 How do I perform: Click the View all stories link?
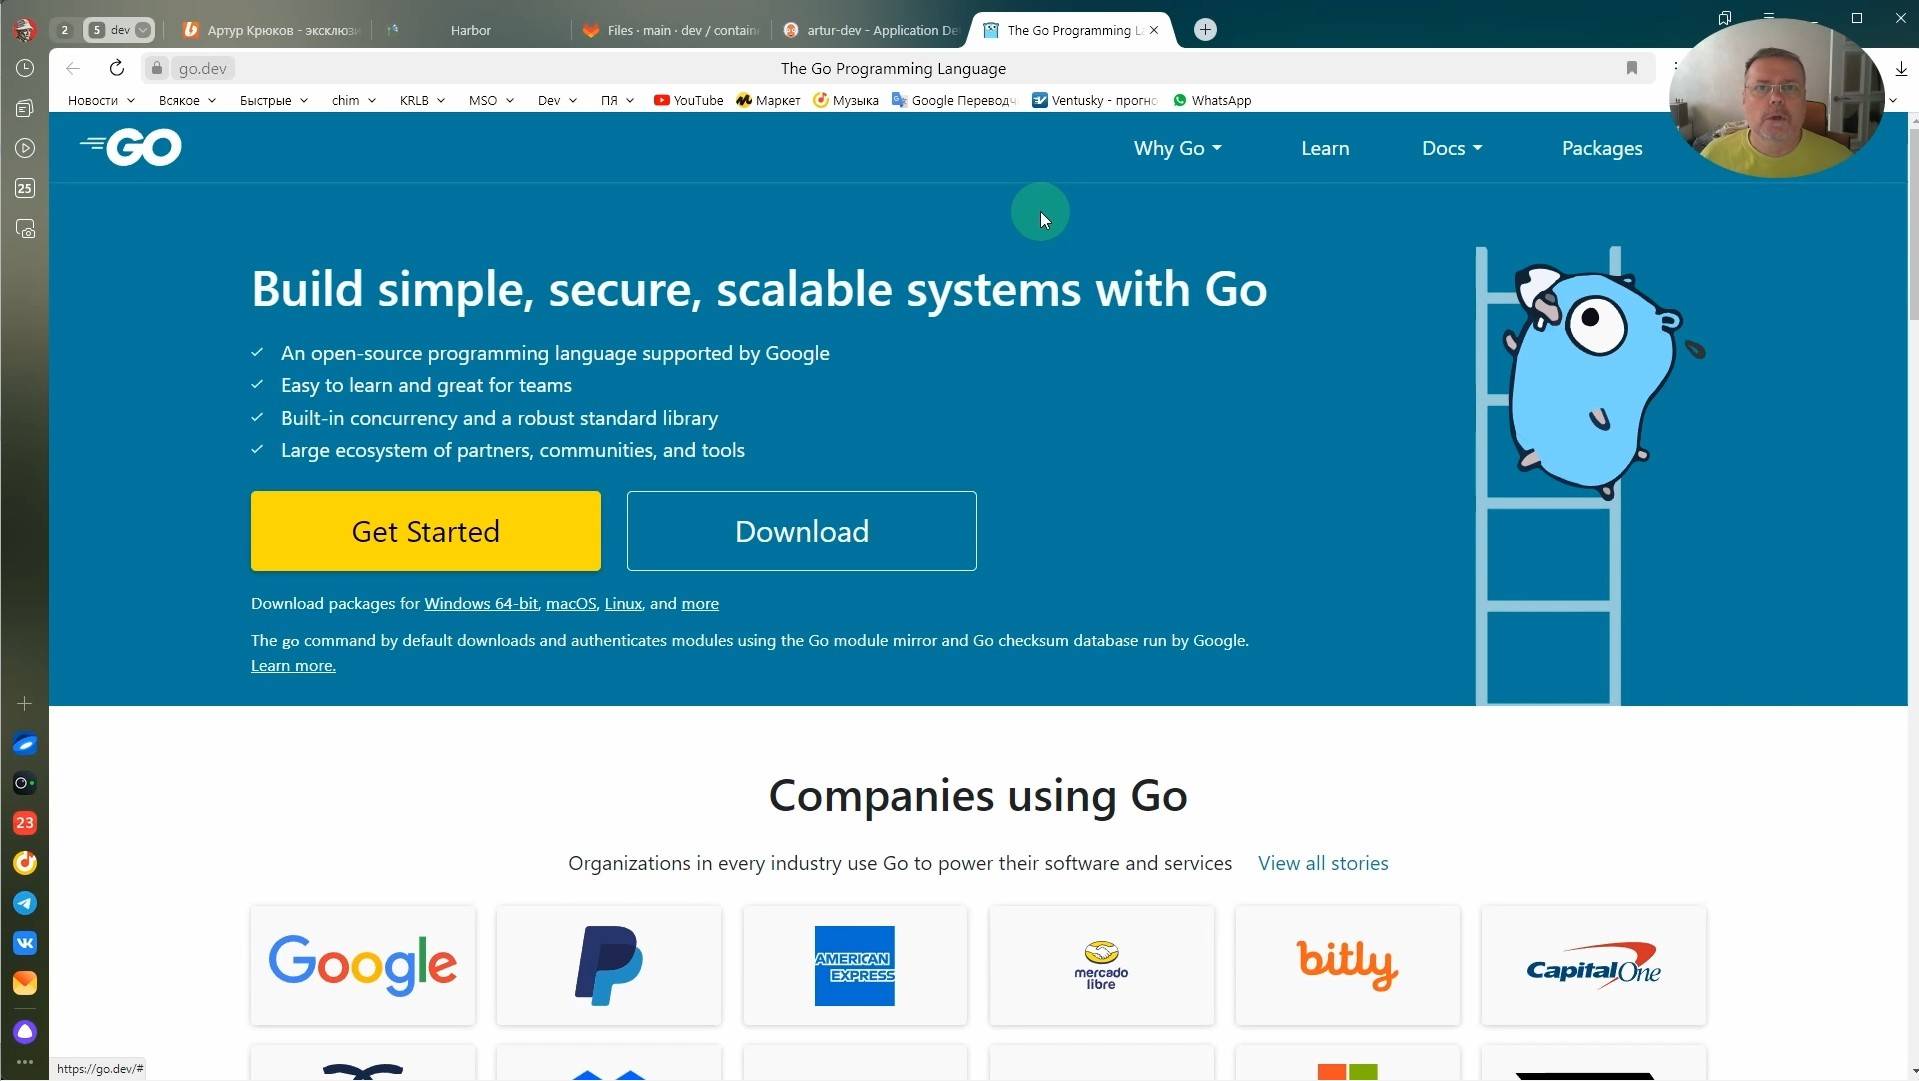point(1322,863)
